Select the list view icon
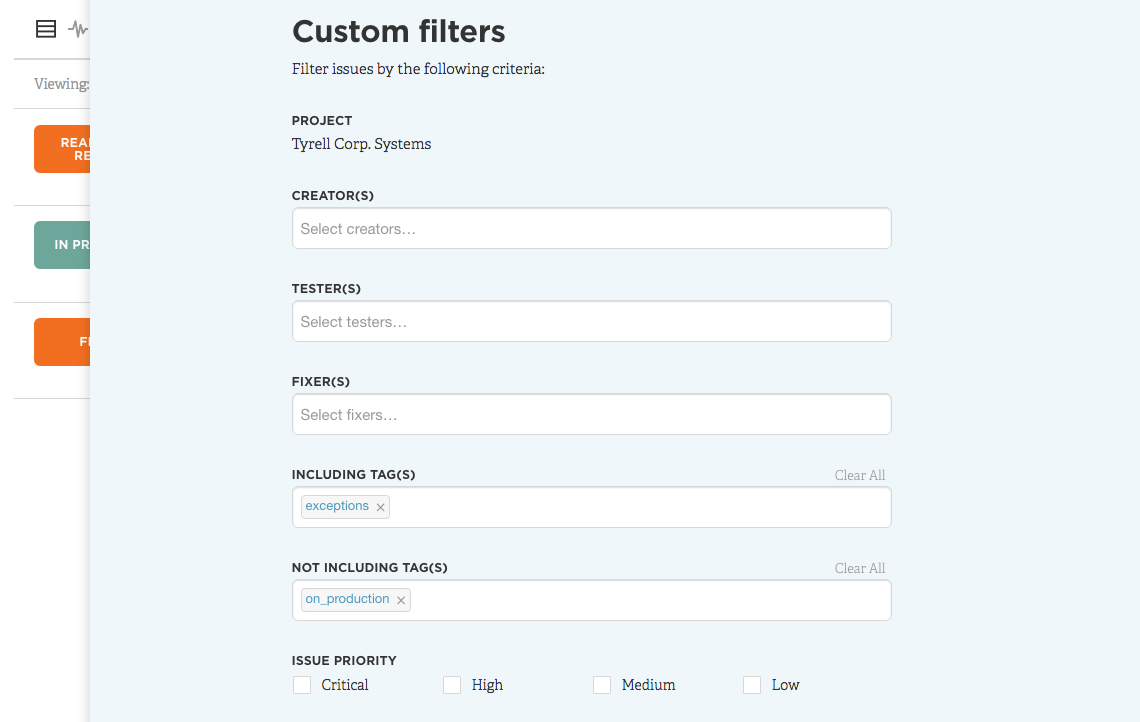This screenshot has height=722, width=1140. click(45, 28)
